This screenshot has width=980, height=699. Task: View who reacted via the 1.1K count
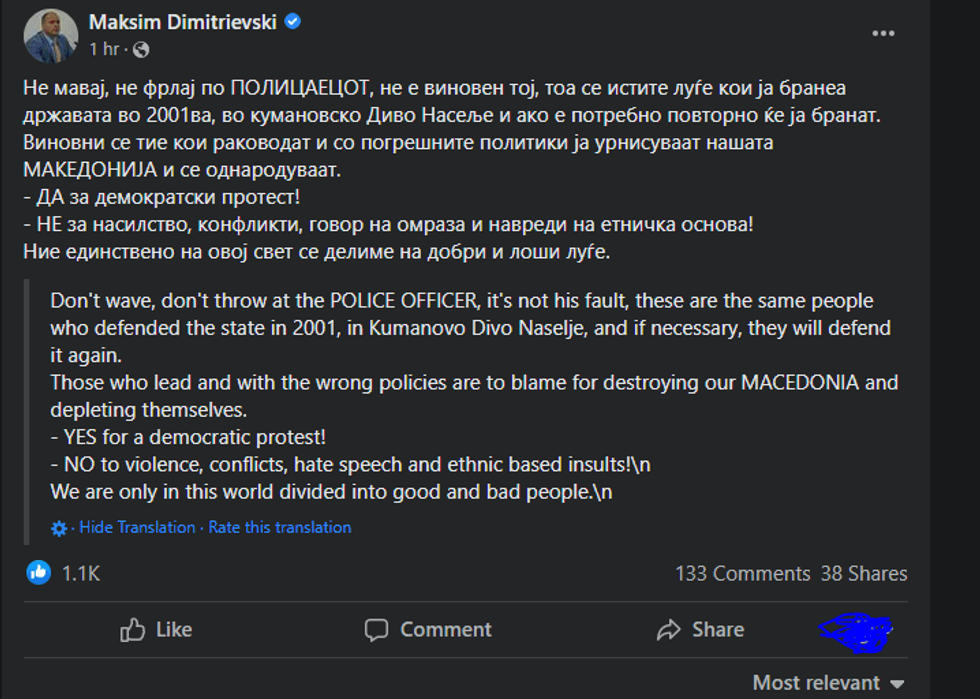click(x=81, y=574)
